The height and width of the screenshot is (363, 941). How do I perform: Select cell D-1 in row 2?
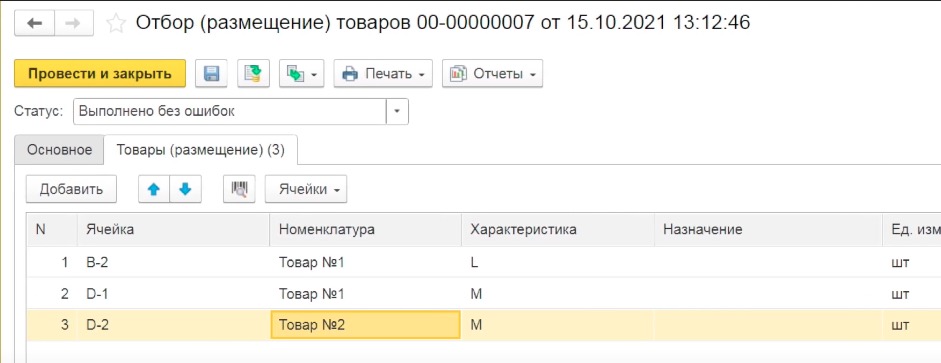coord(173,294)
